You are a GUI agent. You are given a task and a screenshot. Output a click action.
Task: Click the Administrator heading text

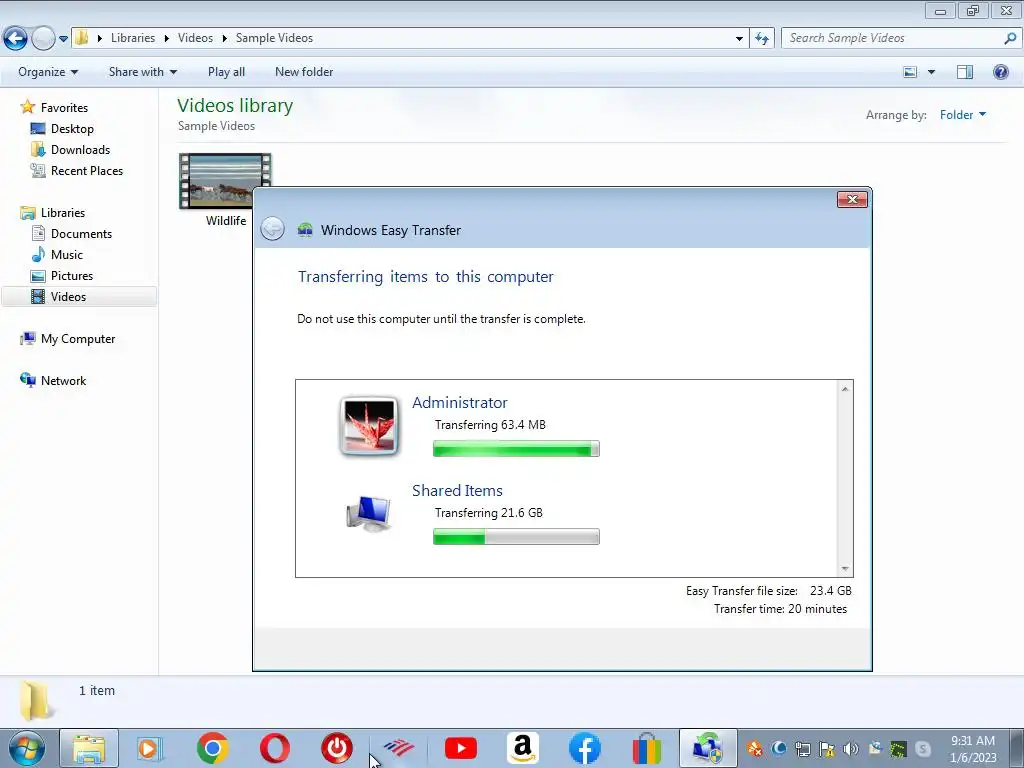point(459,402)
